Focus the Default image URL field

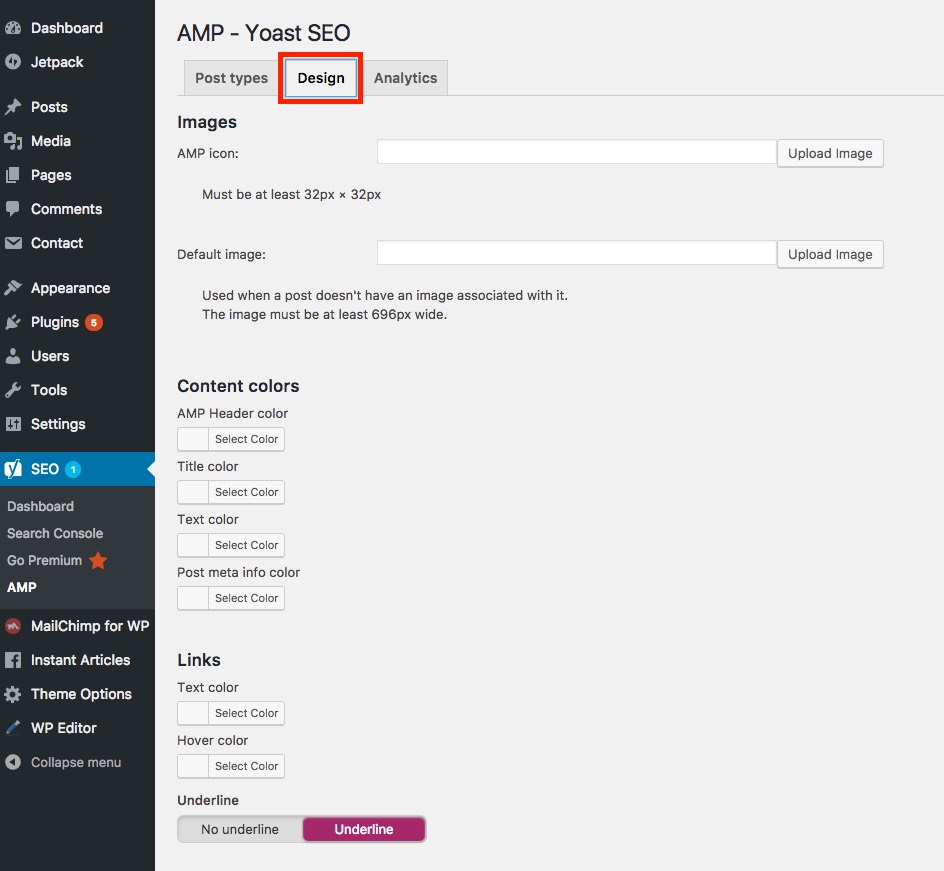(x=577, y=253)
